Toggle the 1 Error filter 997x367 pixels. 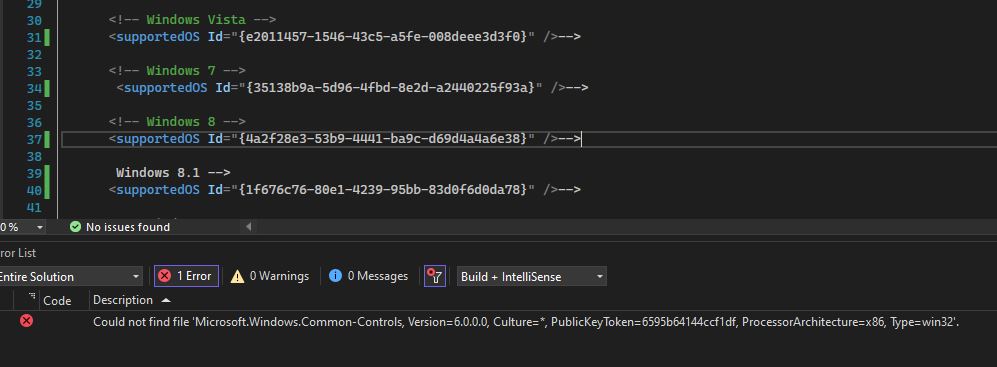(x=186, y=276)
